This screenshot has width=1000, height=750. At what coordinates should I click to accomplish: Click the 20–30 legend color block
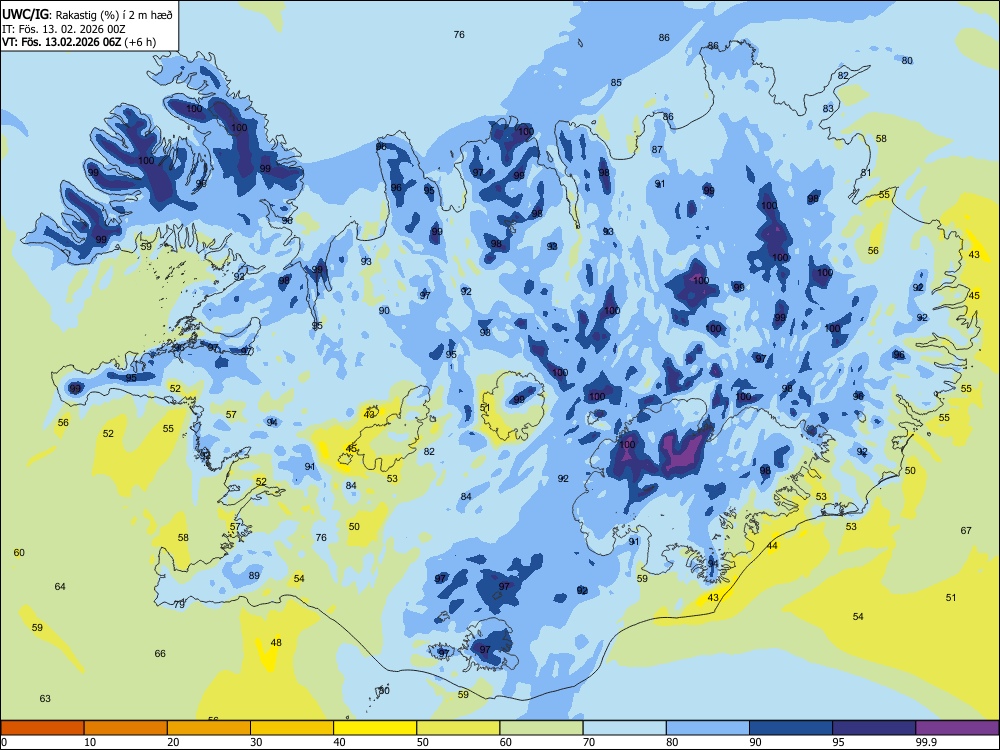tap(209, 728)
